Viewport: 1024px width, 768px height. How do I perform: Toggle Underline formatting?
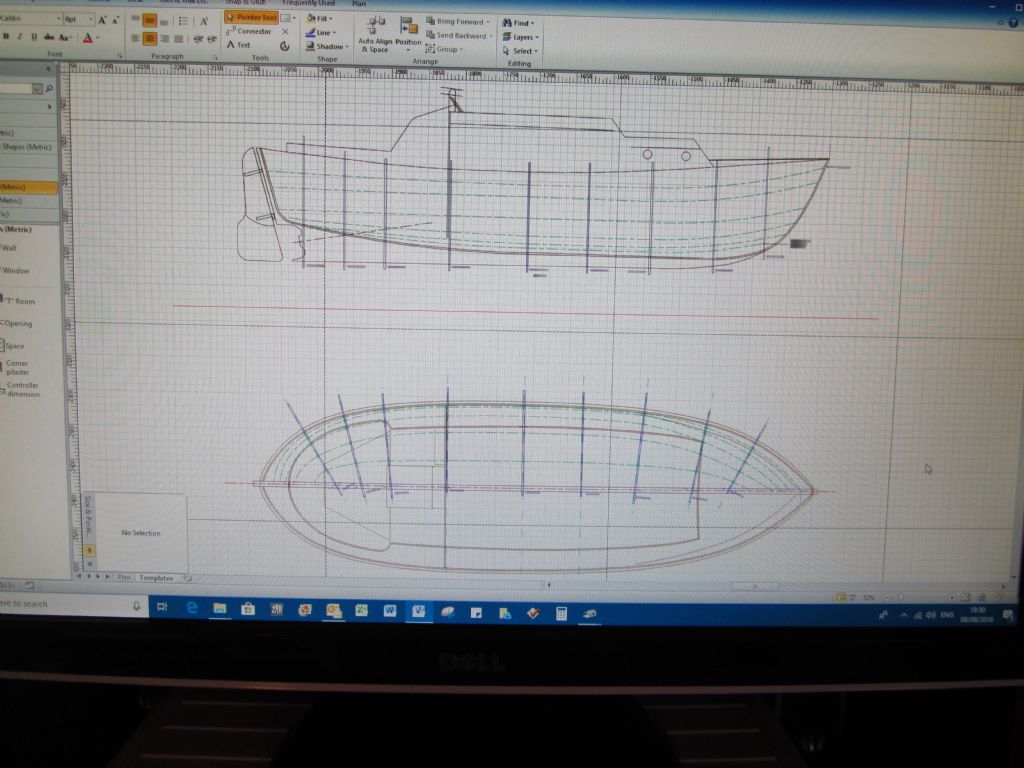pos(34,37)
